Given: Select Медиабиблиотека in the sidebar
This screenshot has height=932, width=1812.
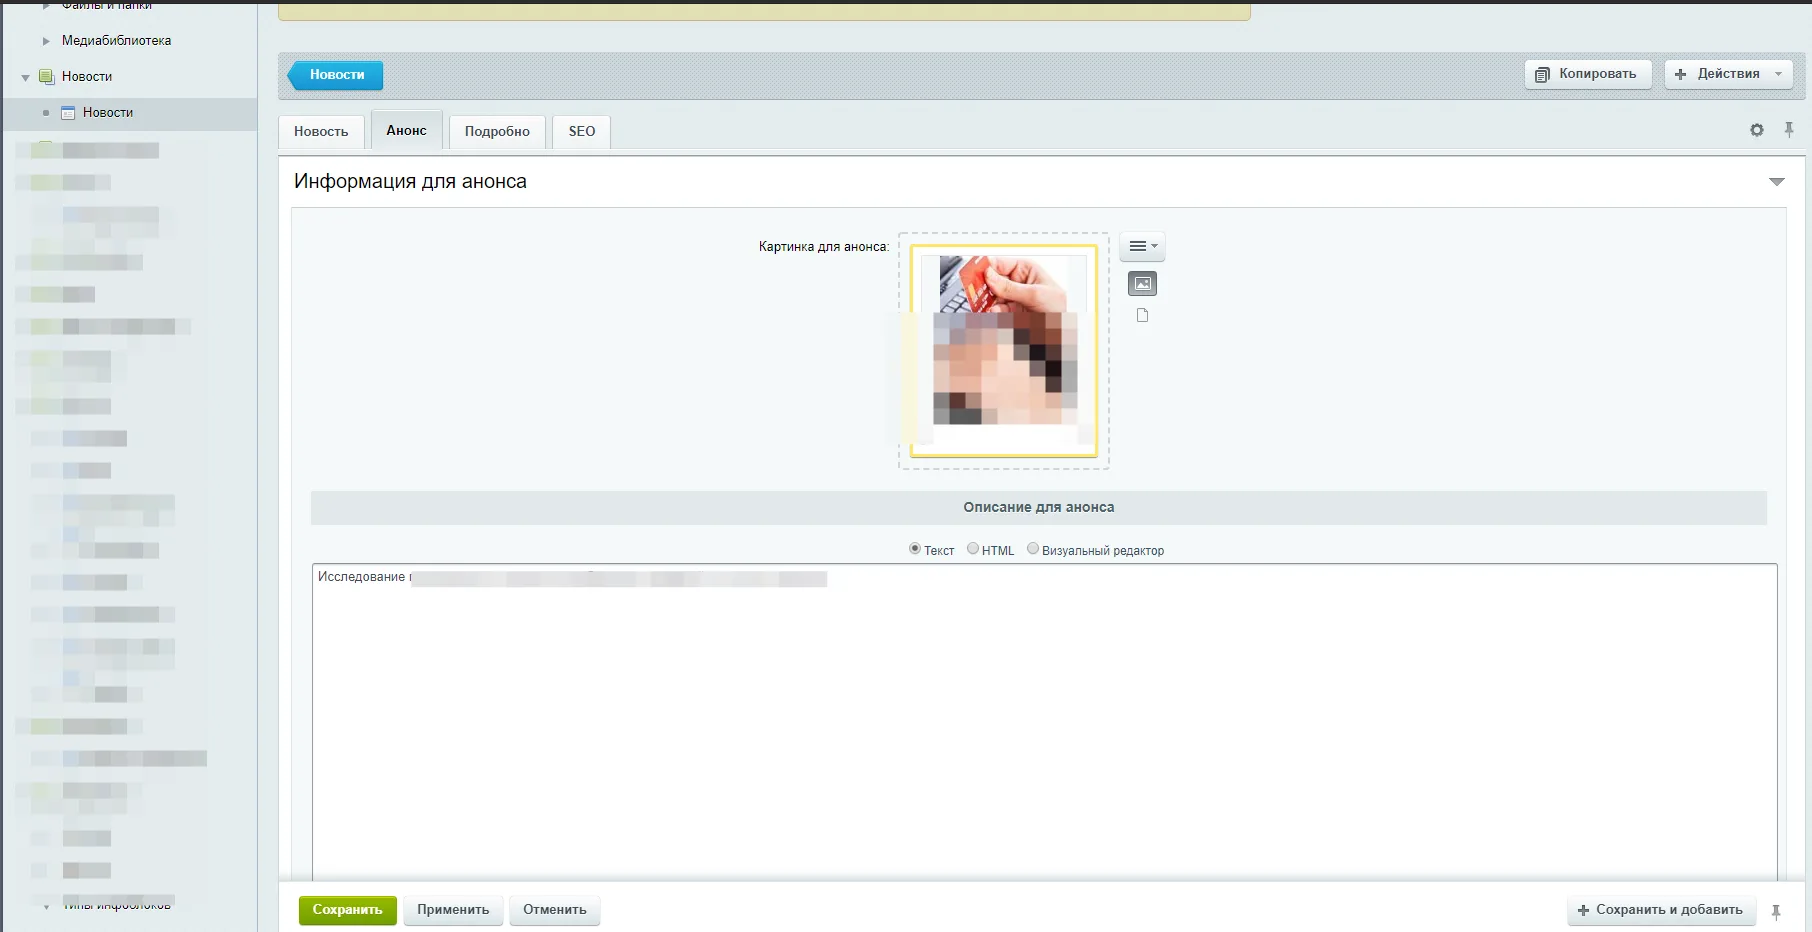Looking at the screenshot, I should [116, 41].
